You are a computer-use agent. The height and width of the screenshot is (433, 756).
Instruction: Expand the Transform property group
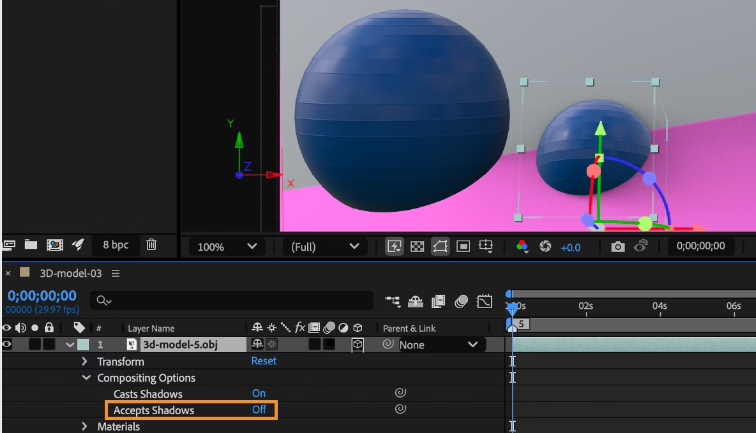pyautogui.click(x=86, y=361)
